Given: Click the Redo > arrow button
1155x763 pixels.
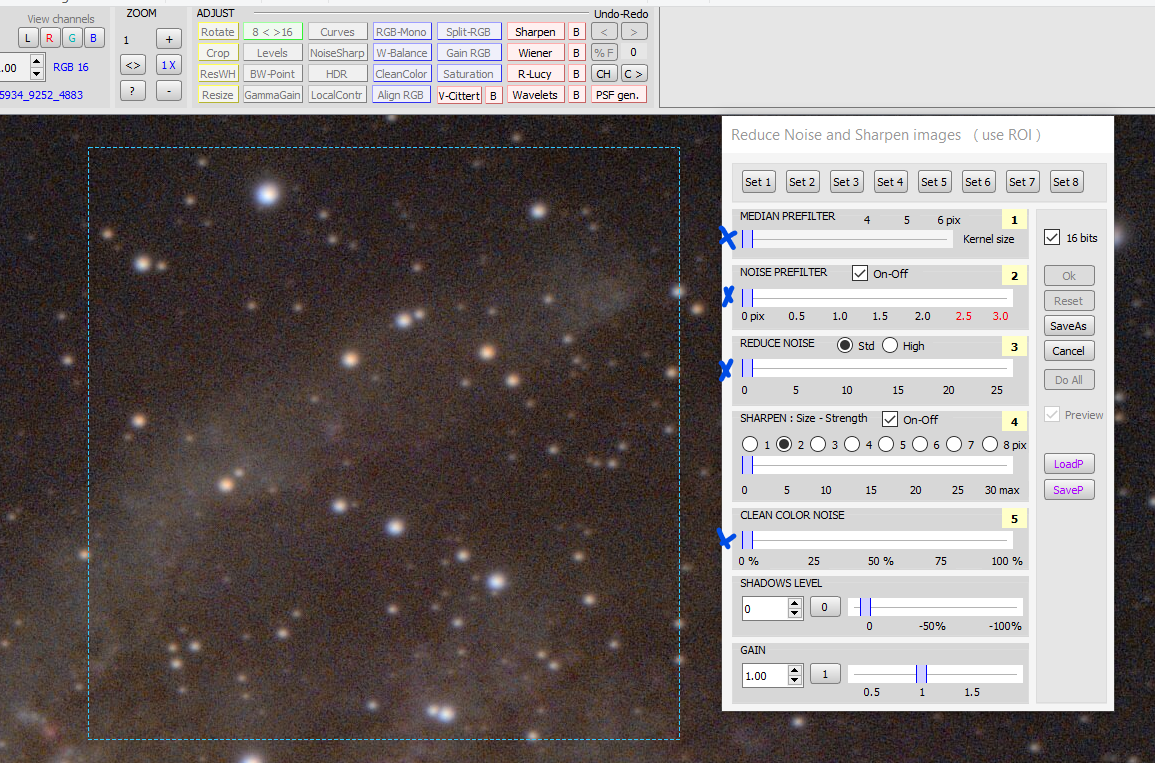Looking at the screenshot, I should coord(634,32).
